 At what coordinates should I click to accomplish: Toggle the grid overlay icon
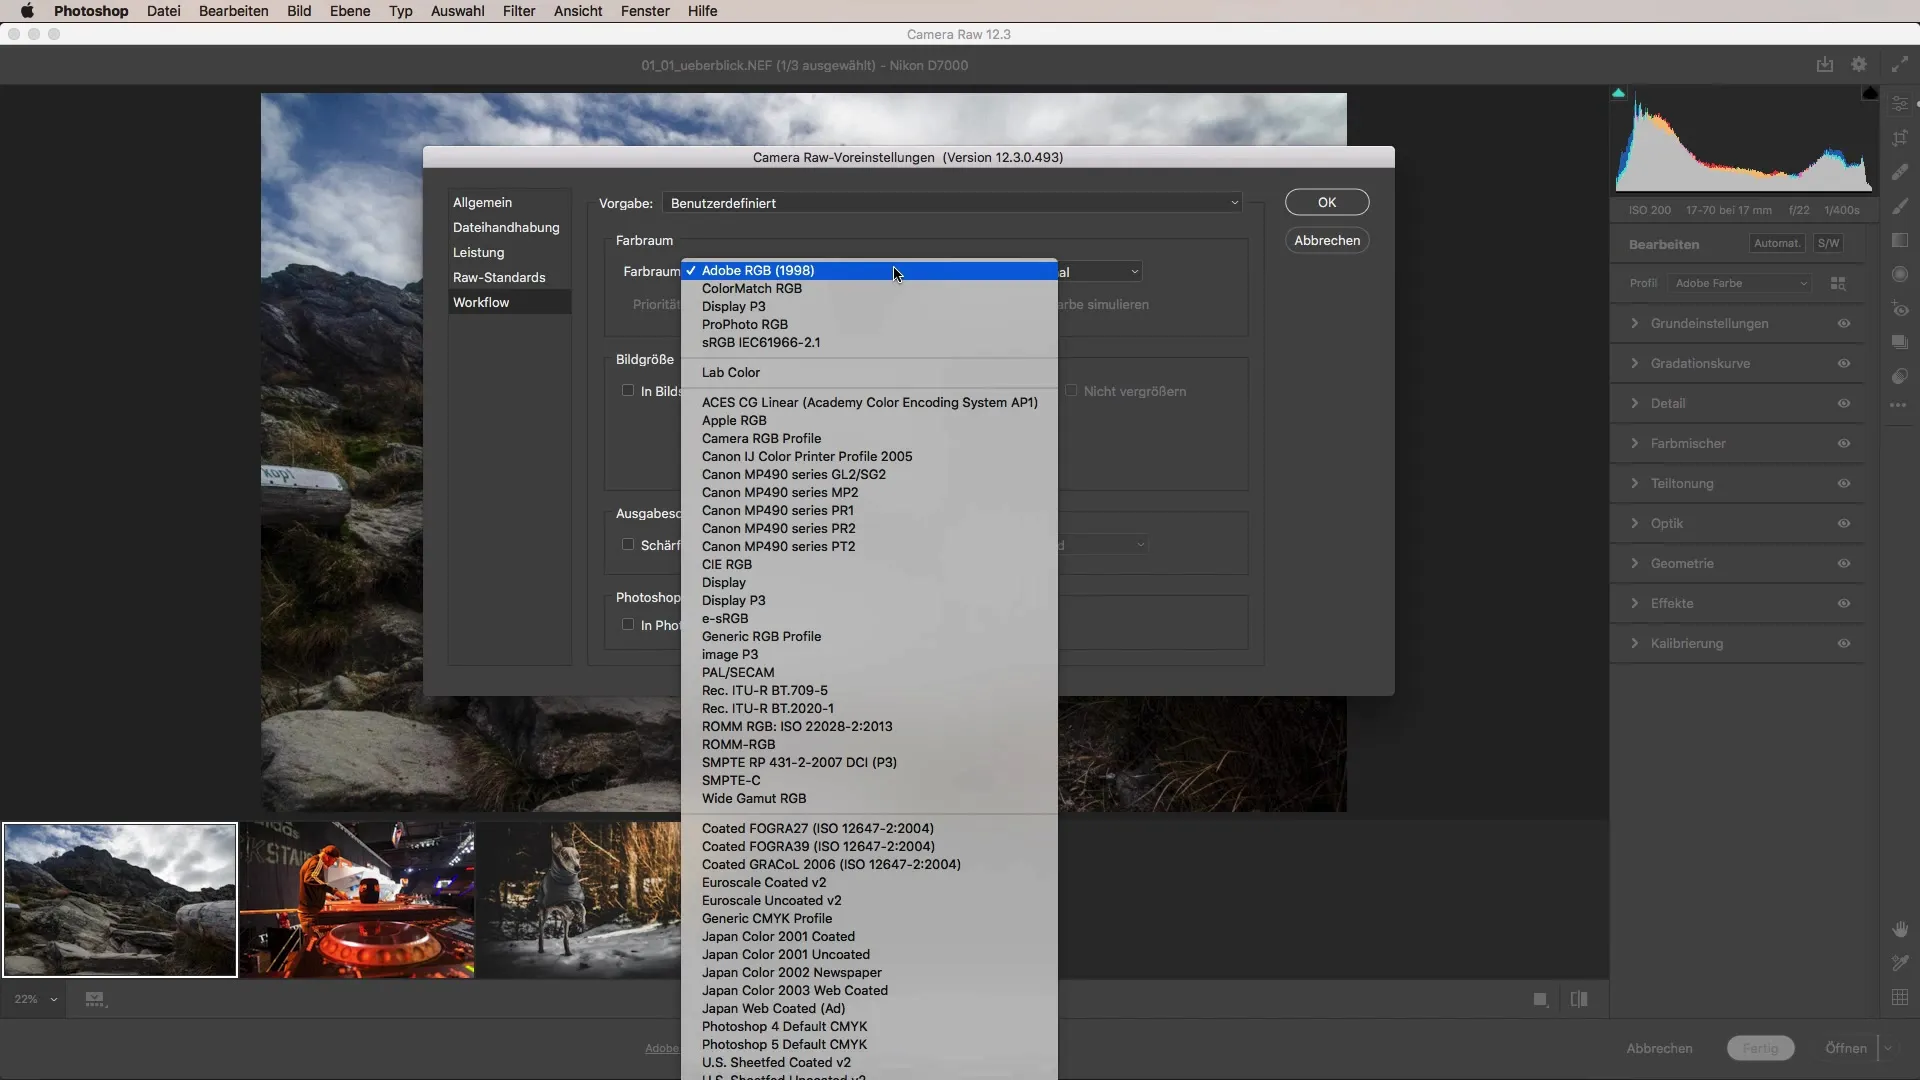tap(1900, 997)
